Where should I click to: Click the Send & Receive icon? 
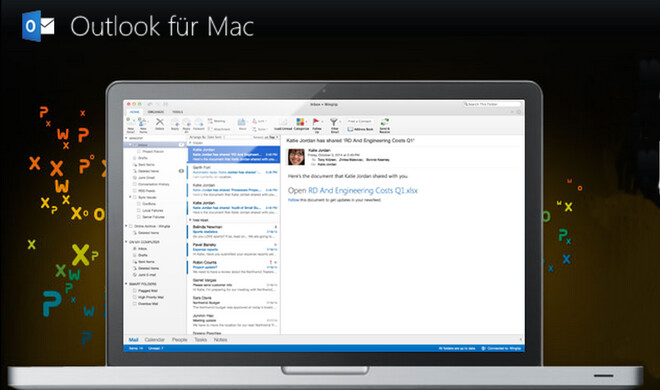pyautogui.click(x=385, y=122)
